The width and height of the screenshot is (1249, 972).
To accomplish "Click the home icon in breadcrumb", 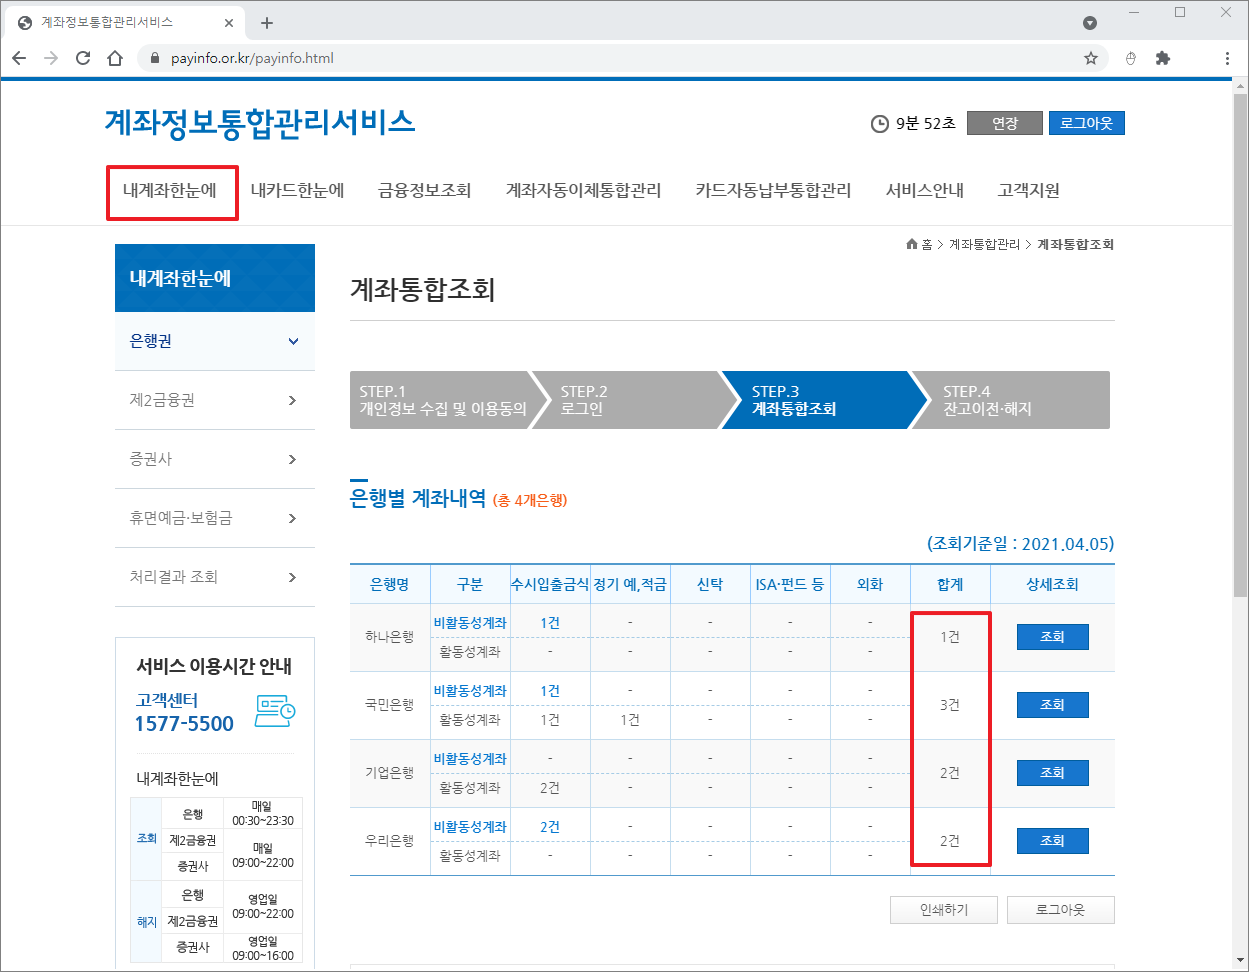I will 911,244.
